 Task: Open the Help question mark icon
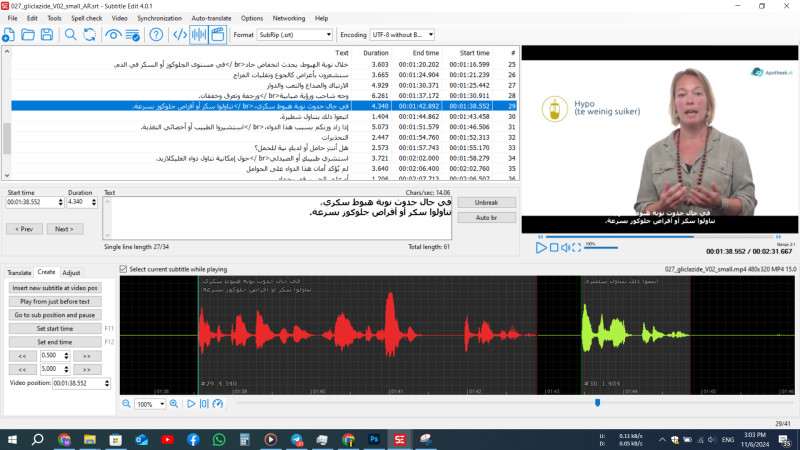point(156,35)
